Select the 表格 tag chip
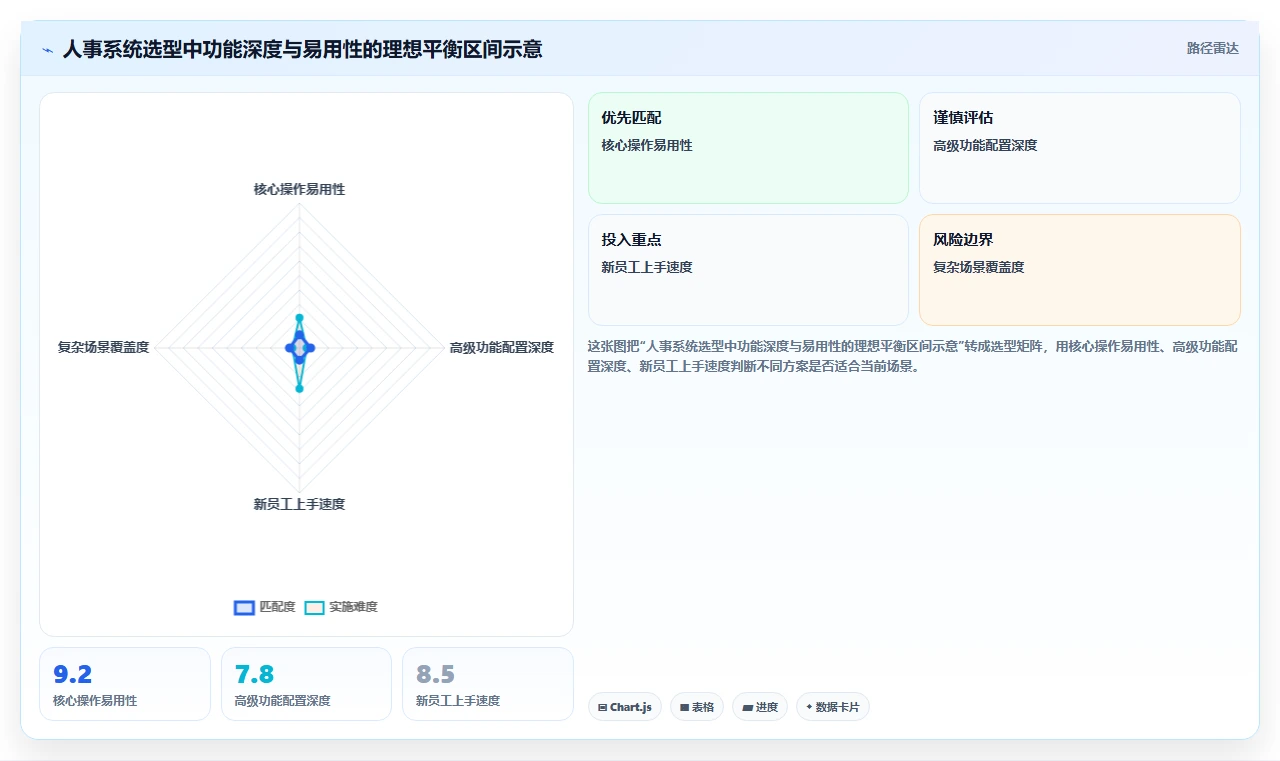The width and height of the screenshot is (1280, 761). pyautogui.click(x=697, y=707)
